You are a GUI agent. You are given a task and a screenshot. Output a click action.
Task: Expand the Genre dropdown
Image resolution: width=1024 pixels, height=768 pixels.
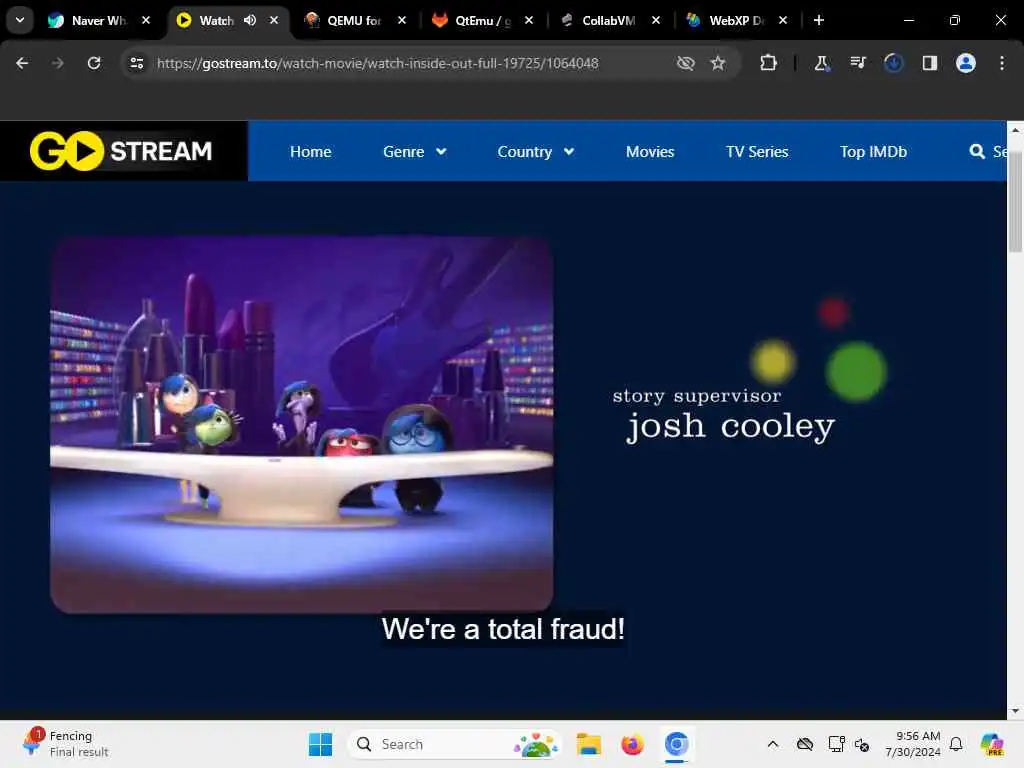(415, 152)
